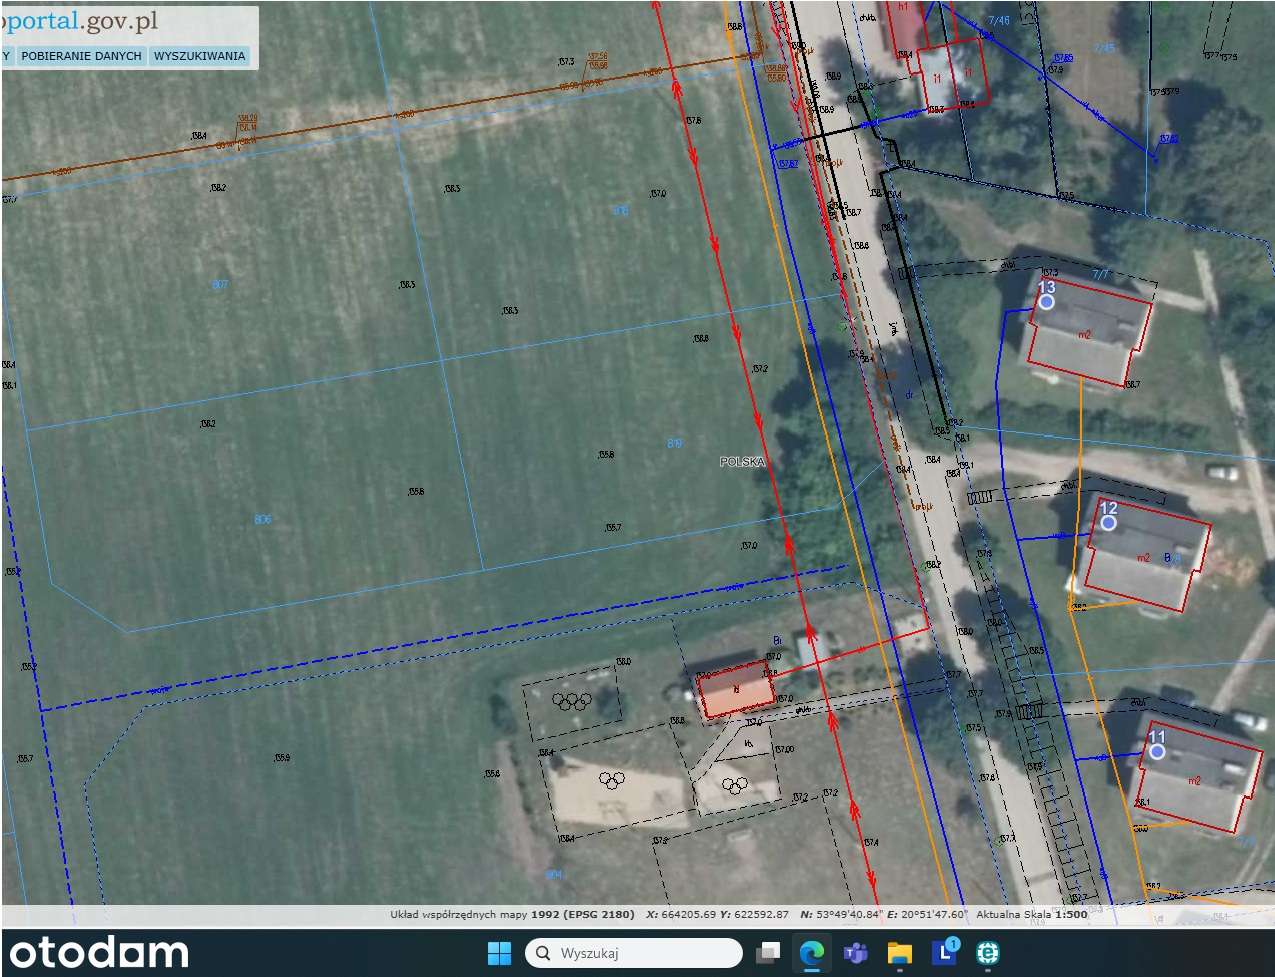Click the geoportal.gov.pl logo
Screen dimensions: 1275x977
80,21
